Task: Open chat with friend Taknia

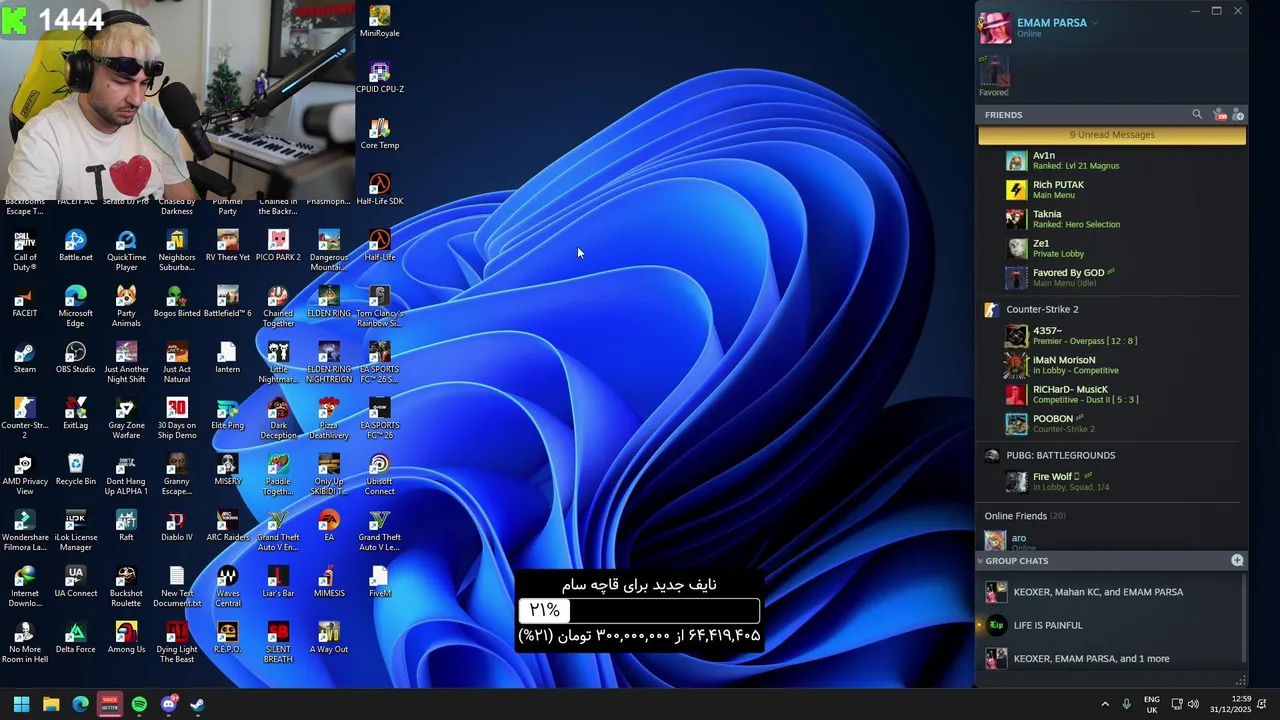Action: [x=1110, y=218]
